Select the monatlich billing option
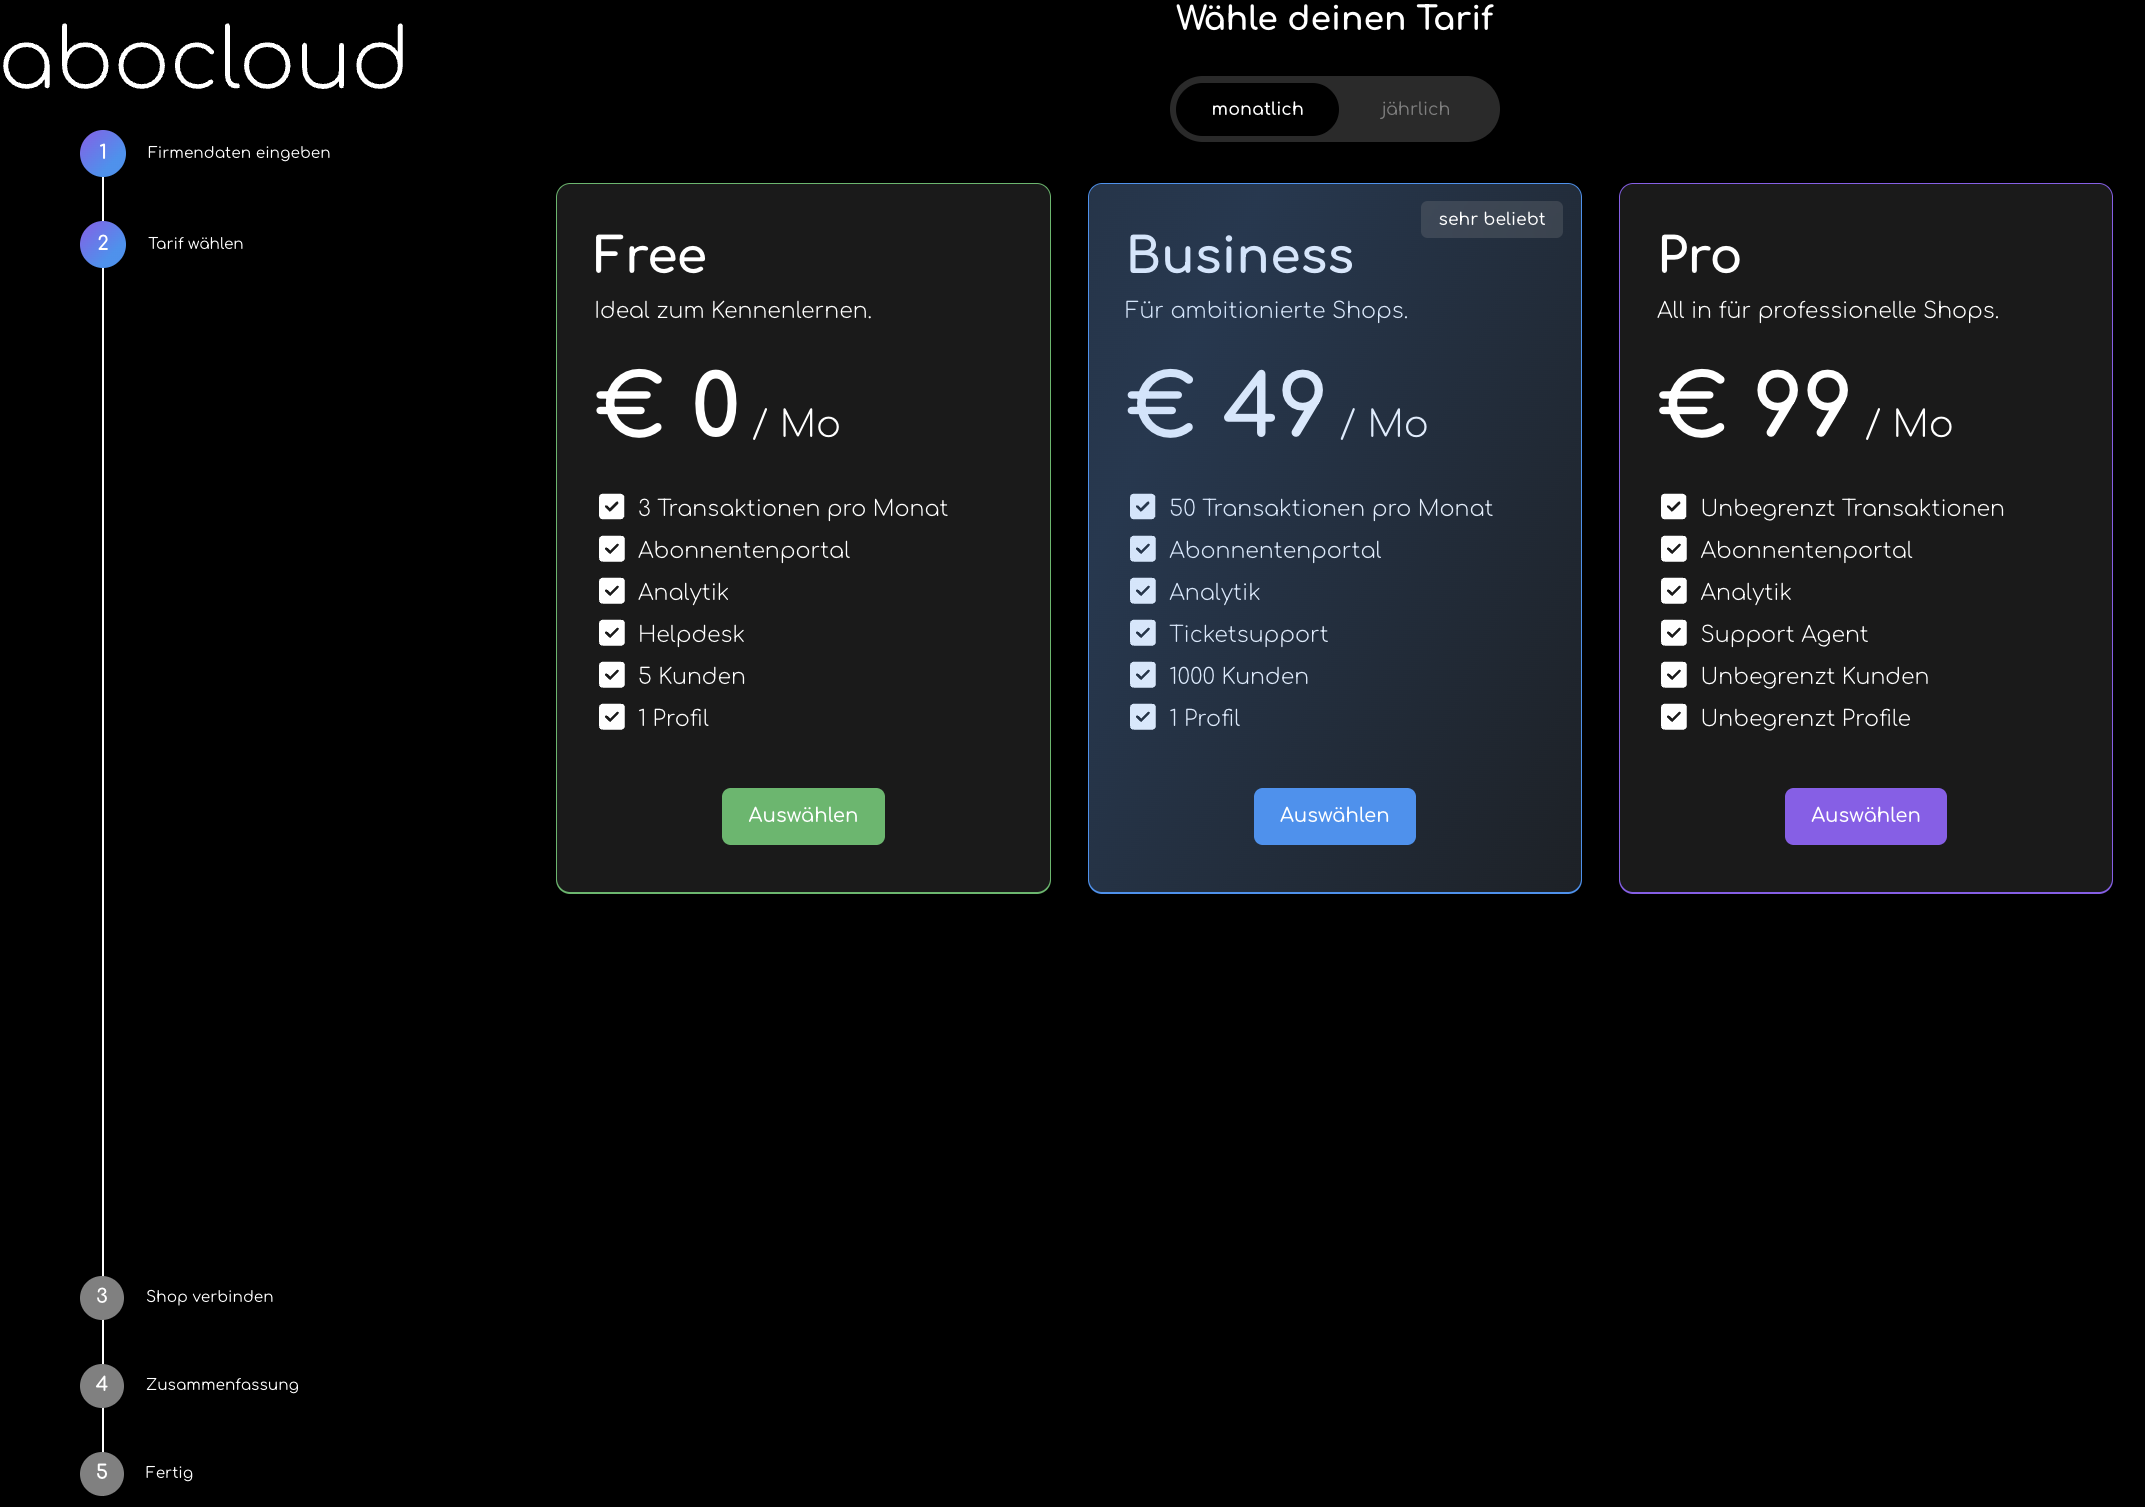Viewport: 2145px width, 1507px height. tap(1257, 109)
